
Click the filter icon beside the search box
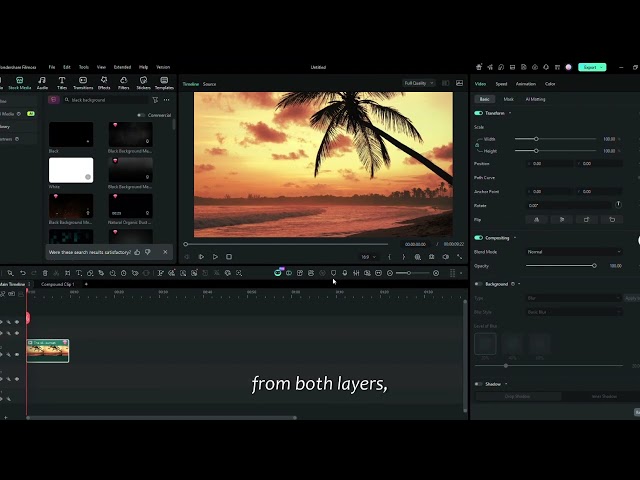point(155,100)
